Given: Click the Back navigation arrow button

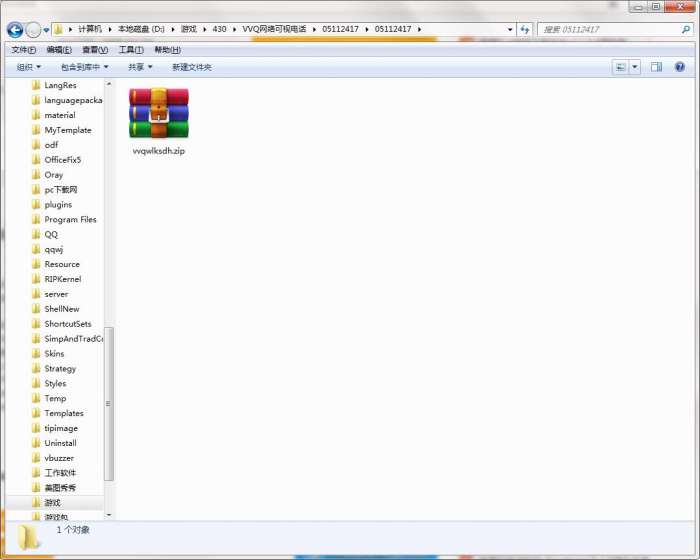Looking at the screenshot, I should [15, 30].
